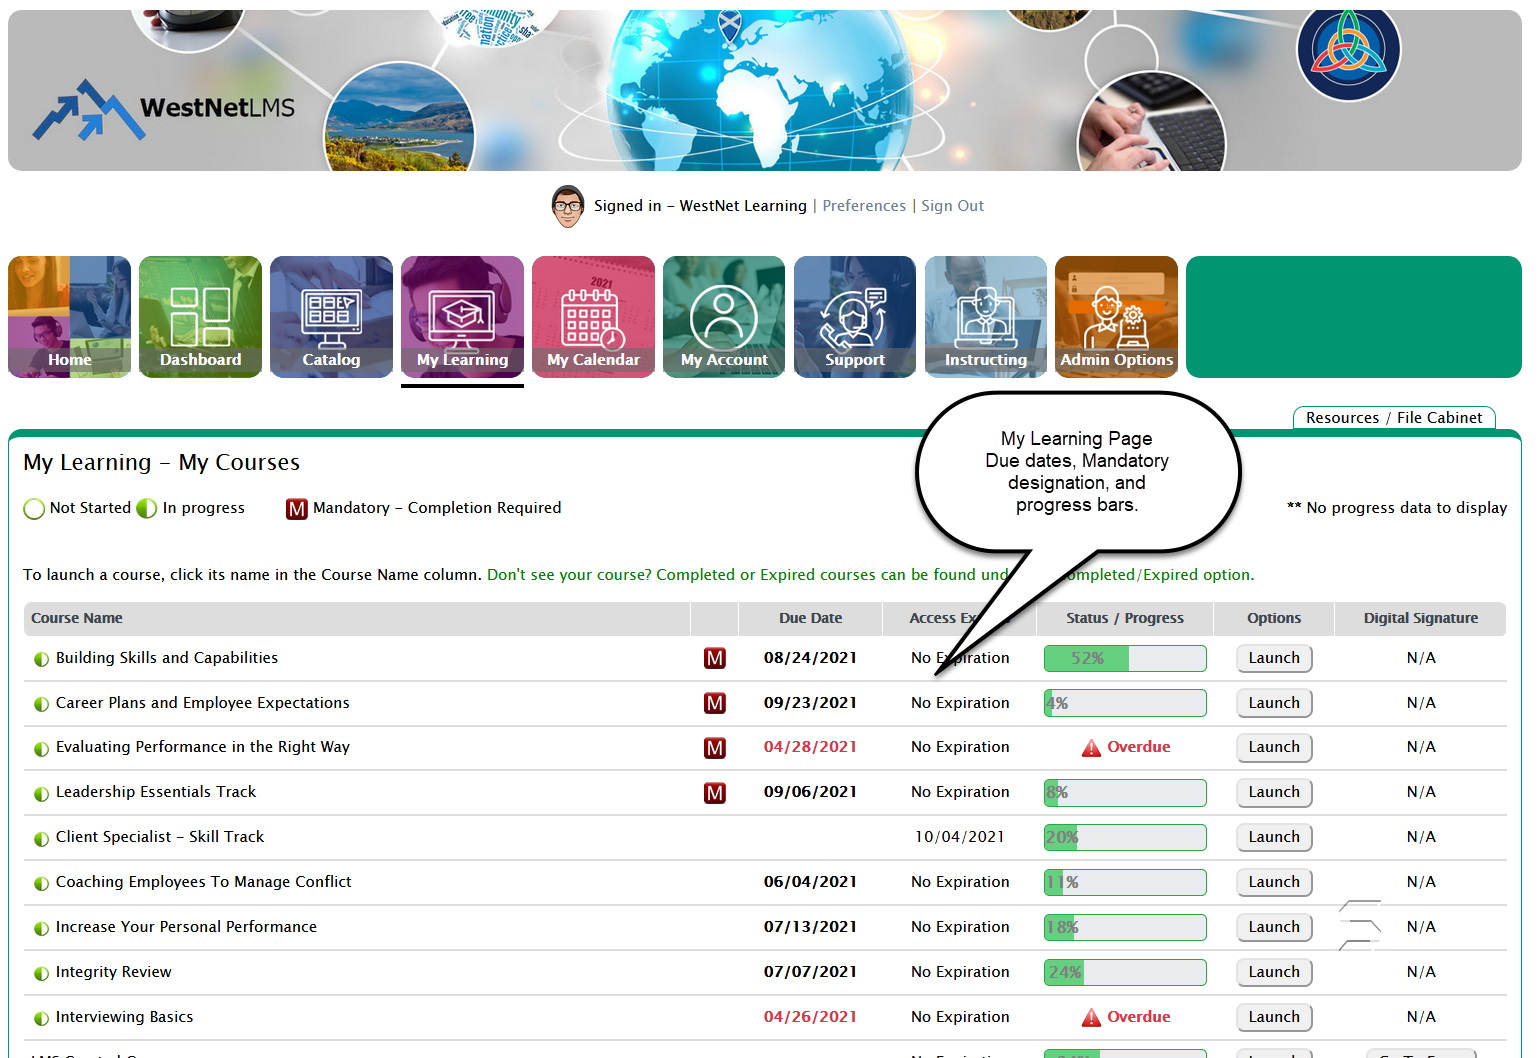Open the Support page
The height and width of the screenshot is (1058, 1539).
point(855,317)
